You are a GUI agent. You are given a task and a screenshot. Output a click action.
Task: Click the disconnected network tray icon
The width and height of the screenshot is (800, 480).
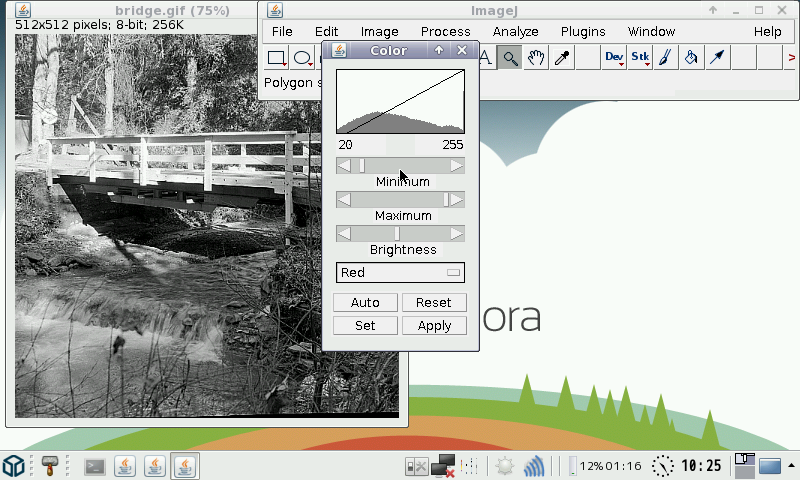pos(443,466)
